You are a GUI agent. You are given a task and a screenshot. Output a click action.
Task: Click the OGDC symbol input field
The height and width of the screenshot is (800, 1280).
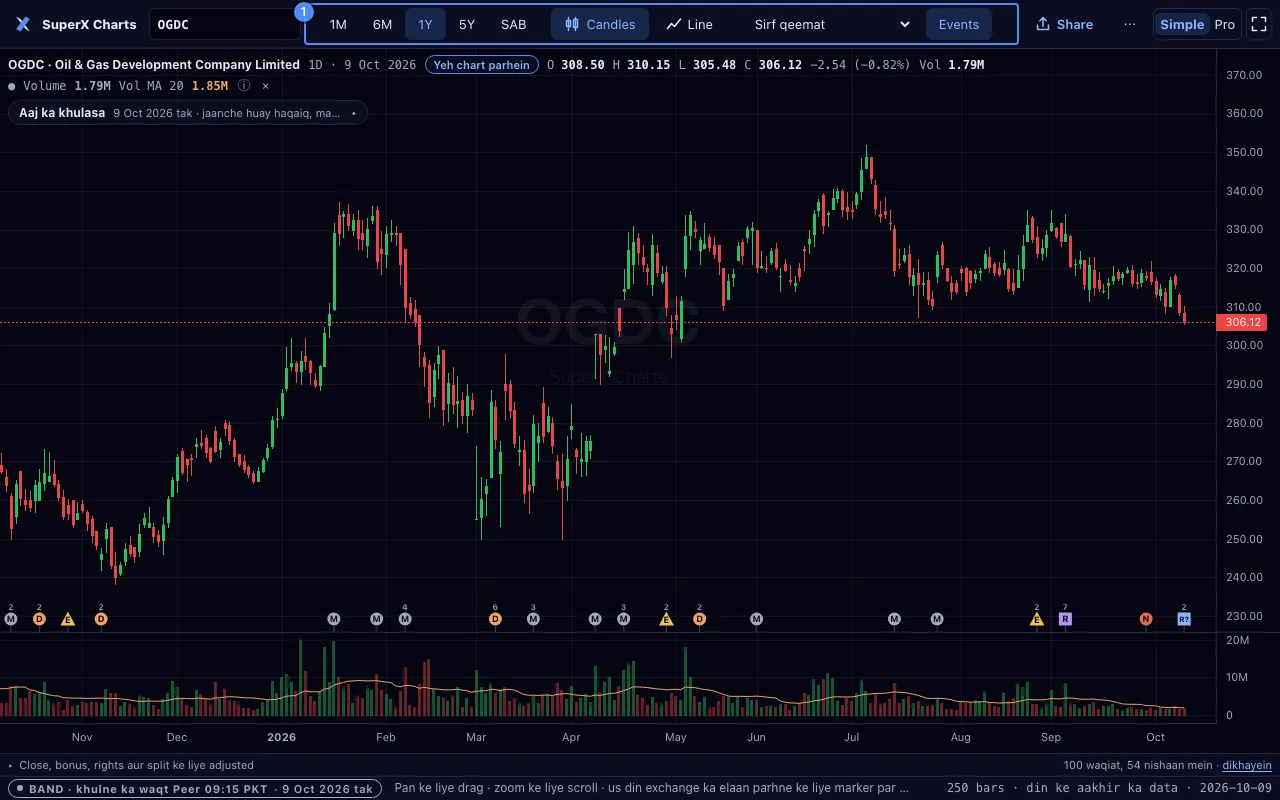[224, 24]
